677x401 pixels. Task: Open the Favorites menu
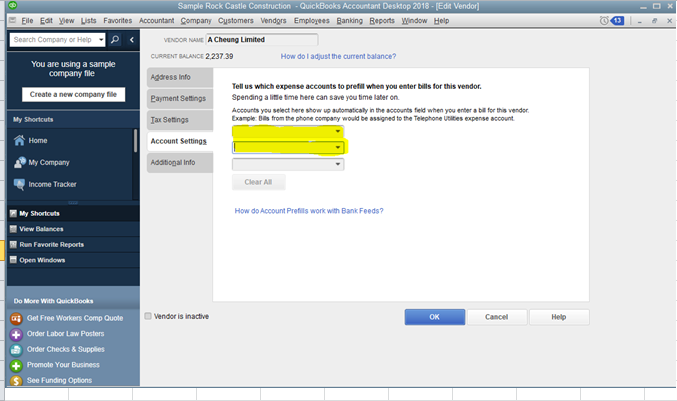pyautogui.click(x=117, y=21)
